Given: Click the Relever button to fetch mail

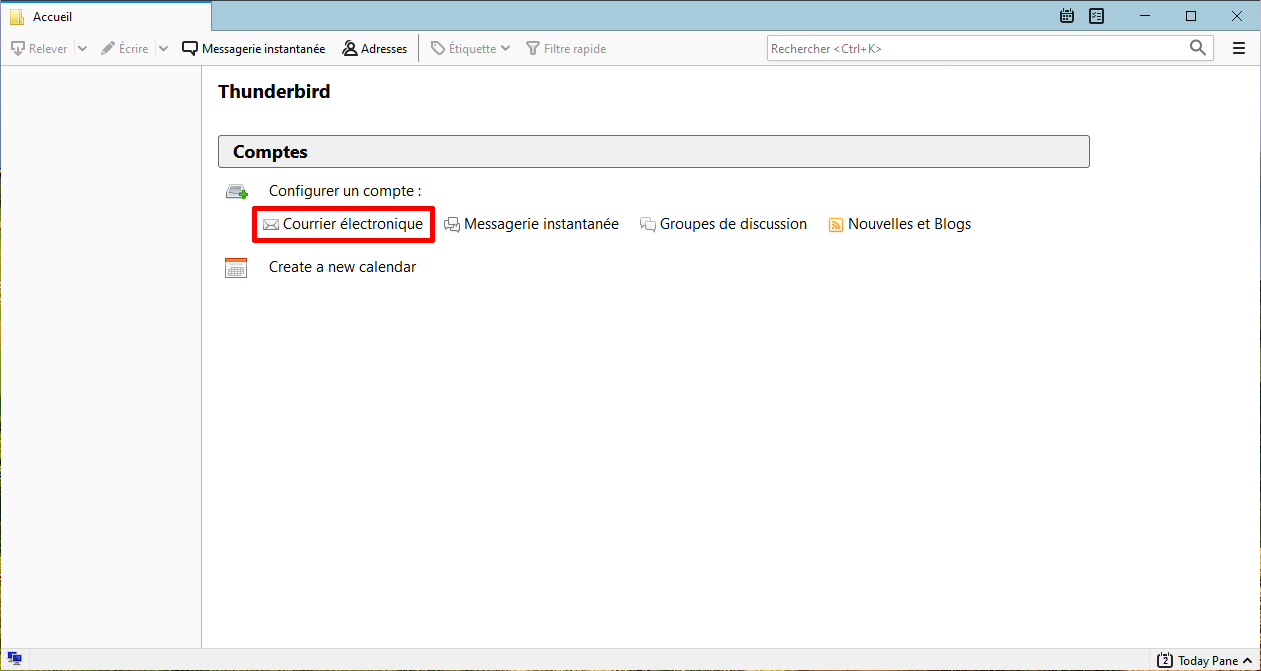Looking at the screenshot, I should click(x=39, y=48).
